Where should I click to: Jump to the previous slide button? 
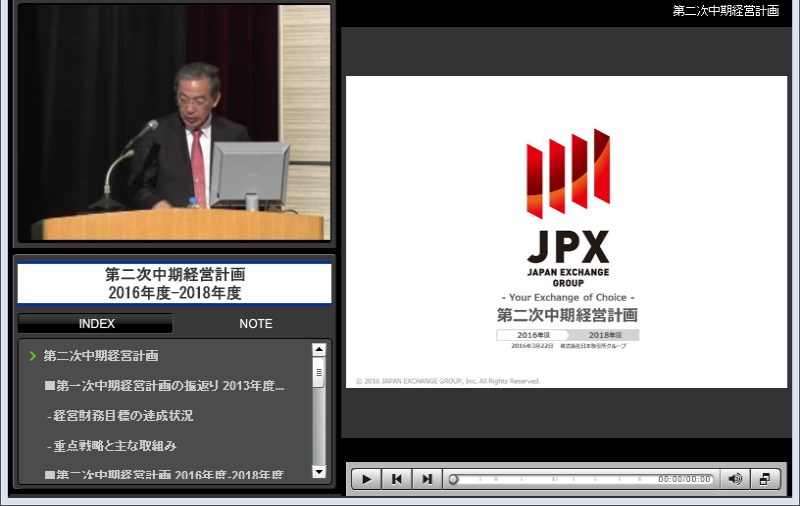(396, 479)
